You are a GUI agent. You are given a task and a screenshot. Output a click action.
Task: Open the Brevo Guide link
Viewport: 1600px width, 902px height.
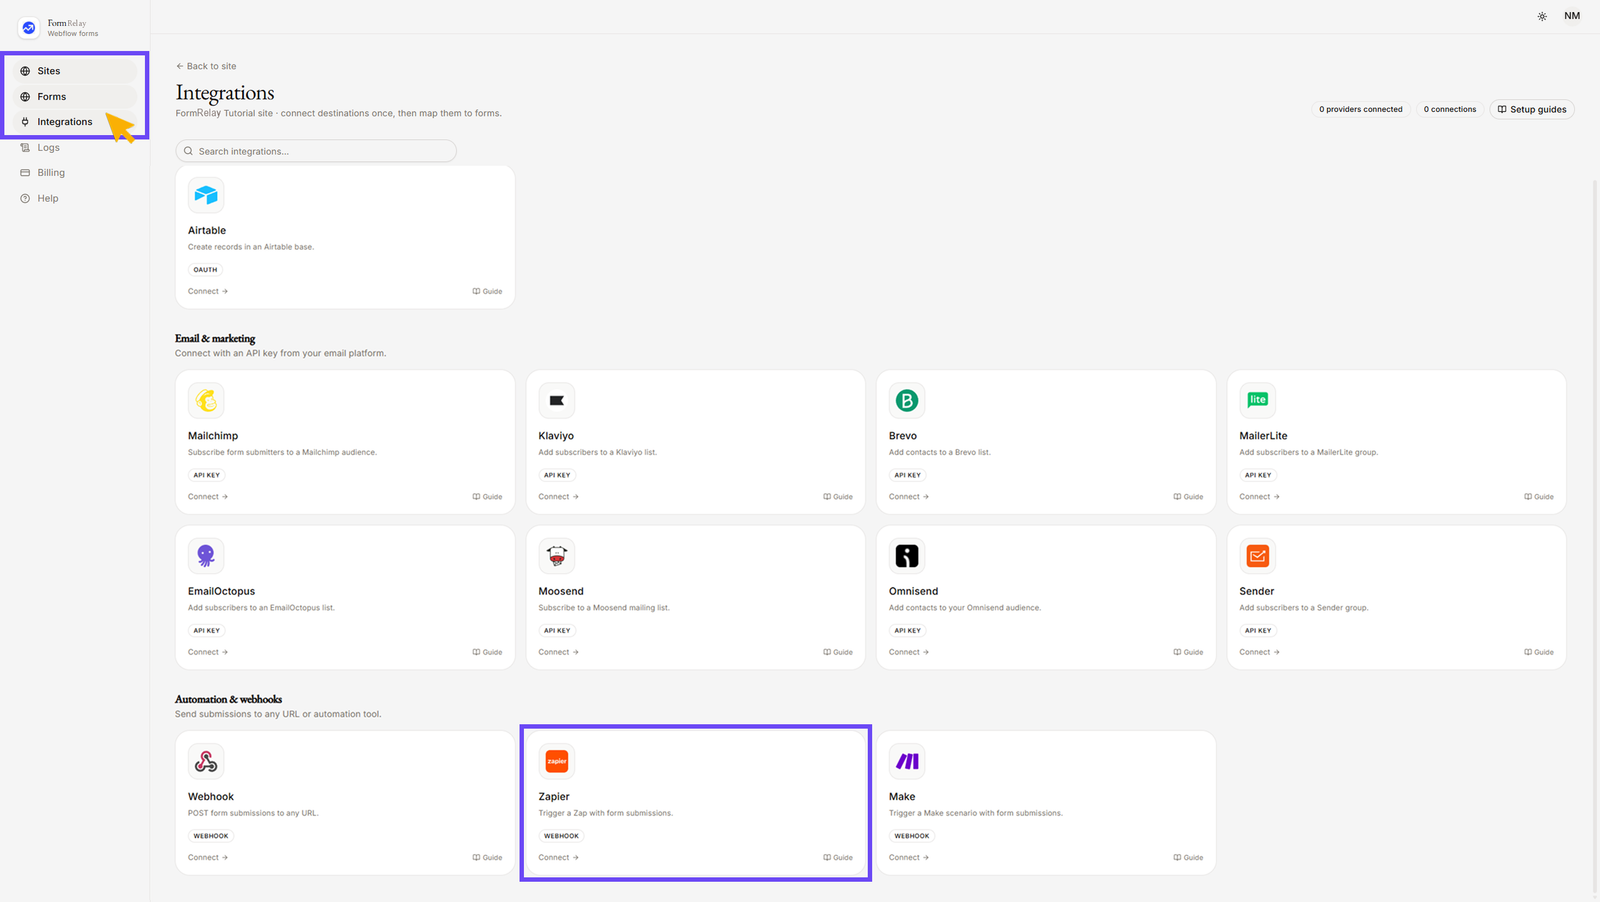[x=1188, y=497]
